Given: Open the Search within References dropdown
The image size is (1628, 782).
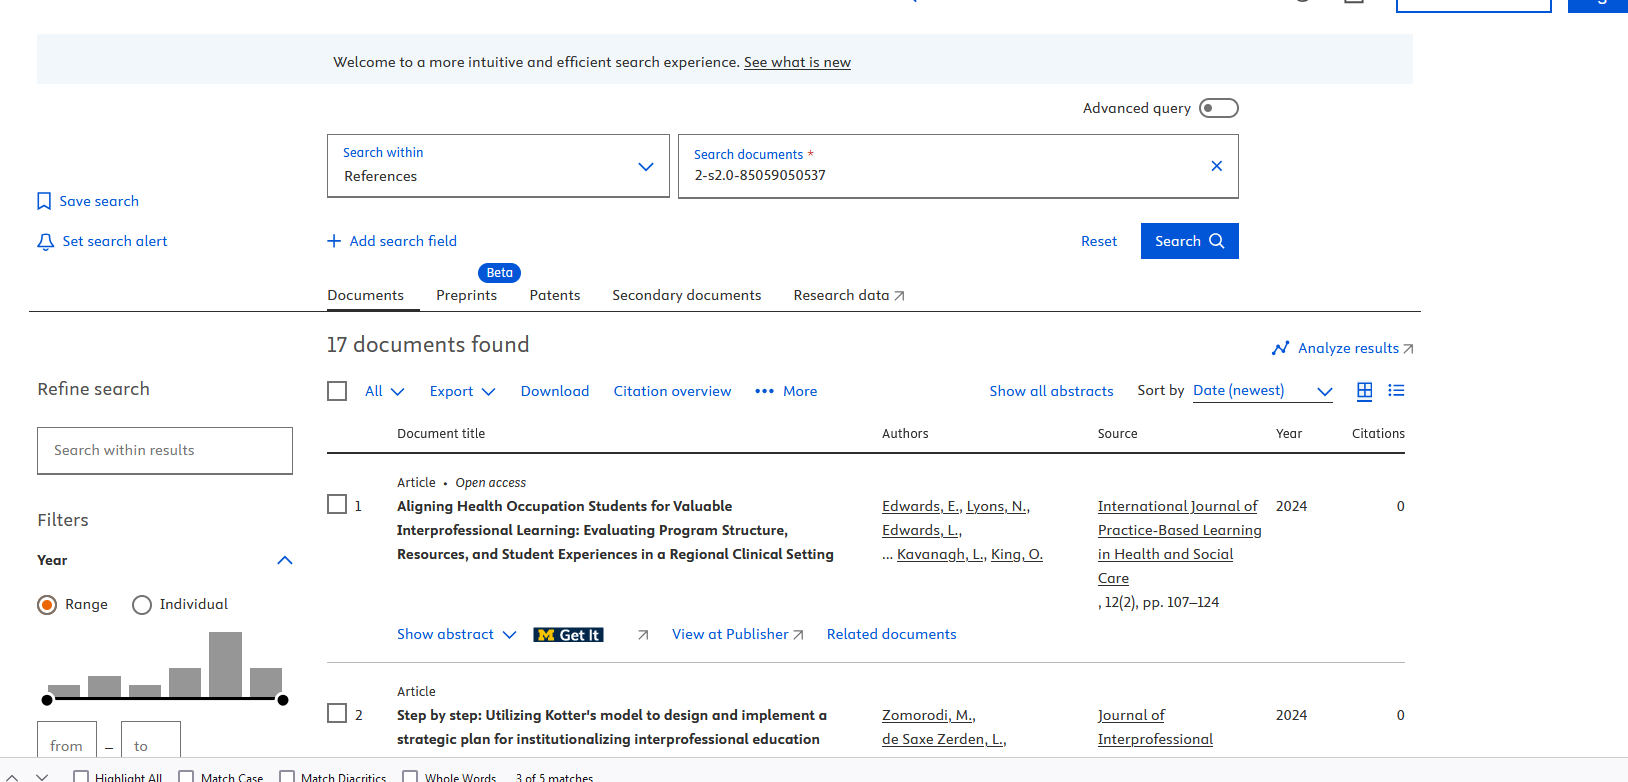Looking at the screenshot, I should (498, 166).
